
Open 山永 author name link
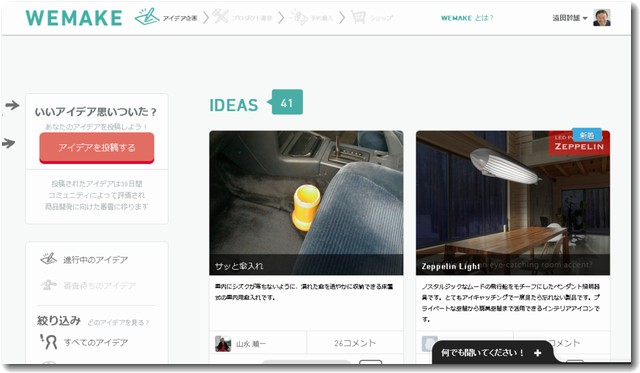[x=251, y=344]
